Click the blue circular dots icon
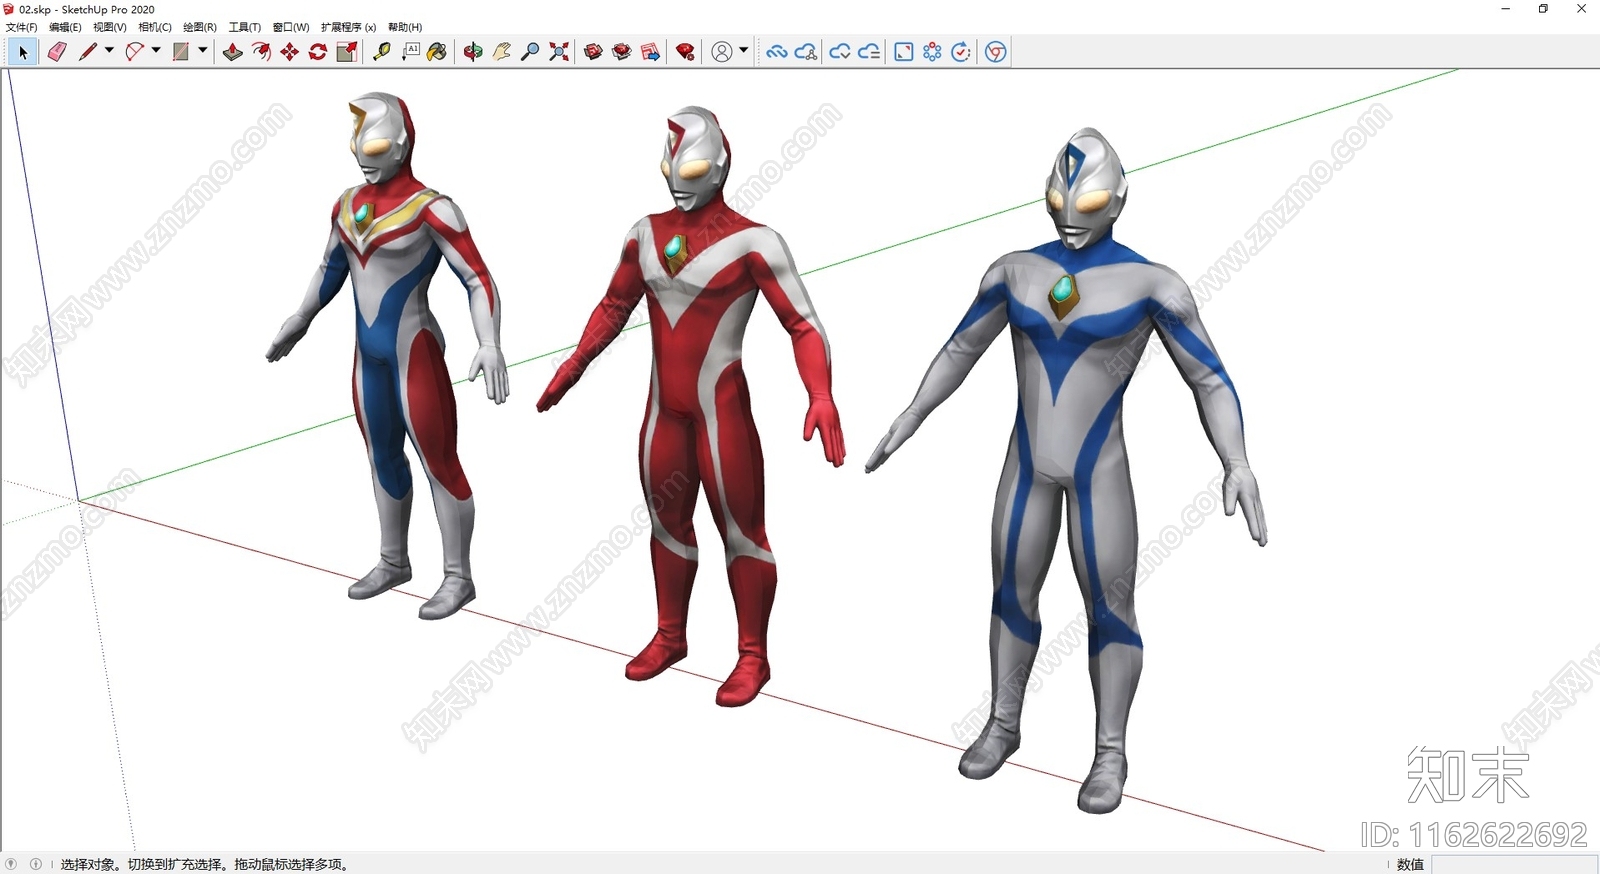Image resolution: width=1600 pixels, height=874 pixels. 932,52
